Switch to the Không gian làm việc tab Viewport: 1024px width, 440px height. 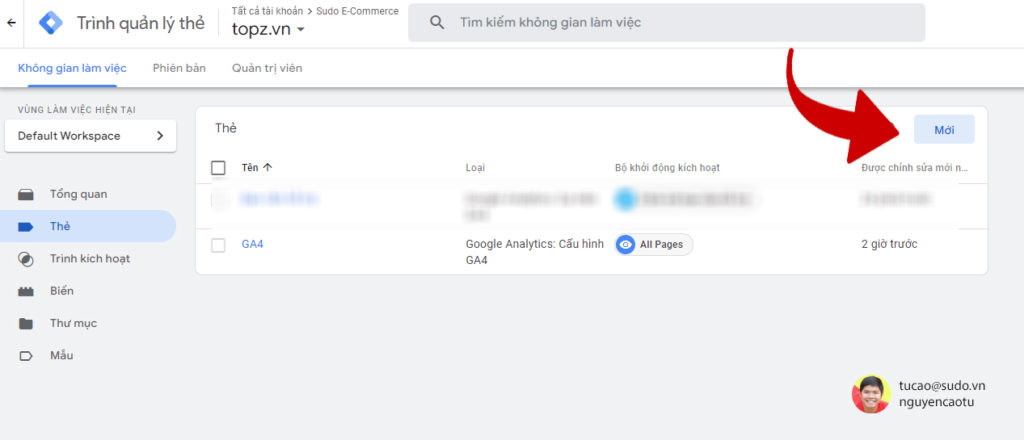tap(72, 68)
